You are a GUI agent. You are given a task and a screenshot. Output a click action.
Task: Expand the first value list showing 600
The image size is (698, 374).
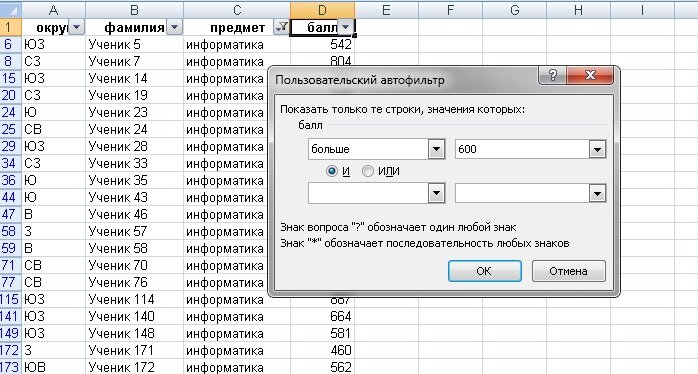click(x=597, y=149)
